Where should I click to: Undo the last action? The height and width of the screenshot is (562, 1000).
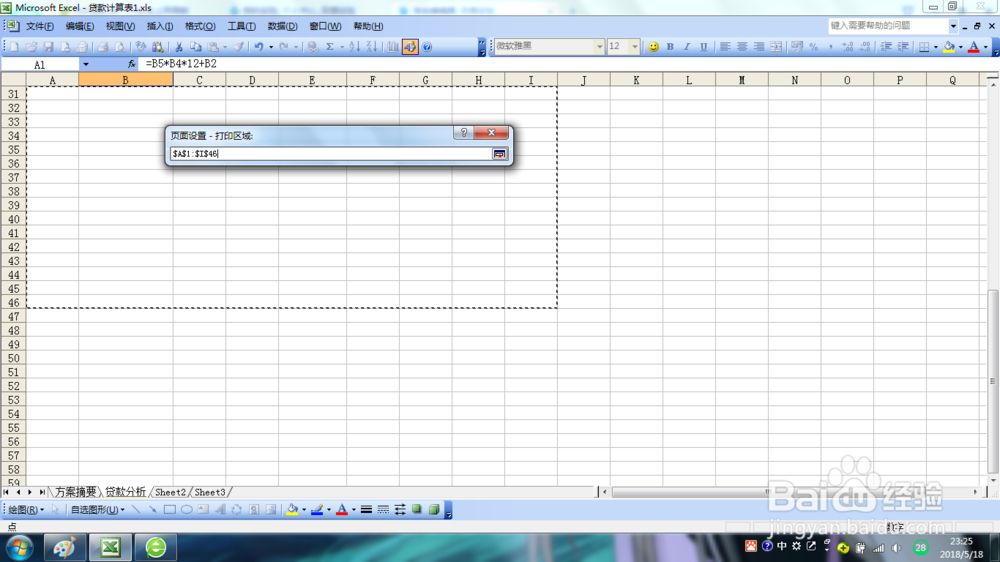pos(258,47)
